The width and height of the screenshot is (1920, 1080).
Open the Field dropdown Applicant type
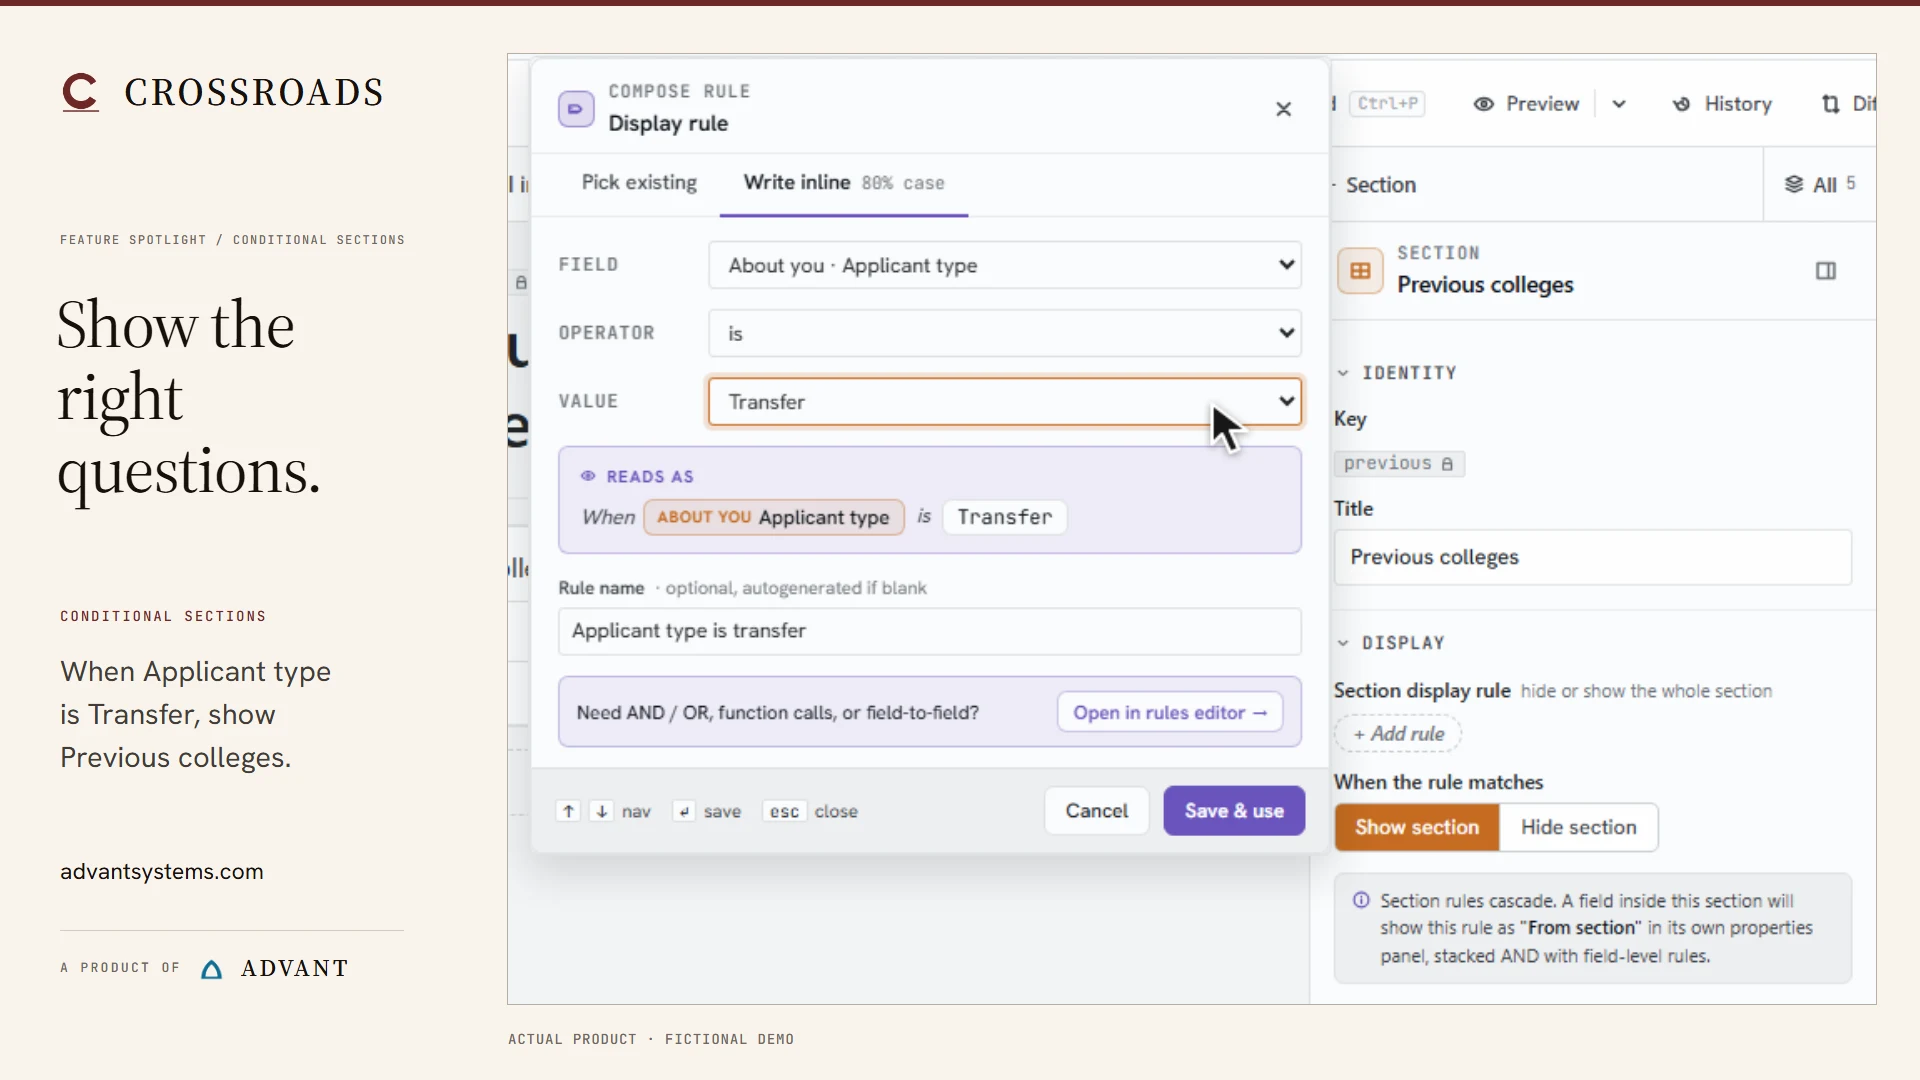tap(1005, 265)
